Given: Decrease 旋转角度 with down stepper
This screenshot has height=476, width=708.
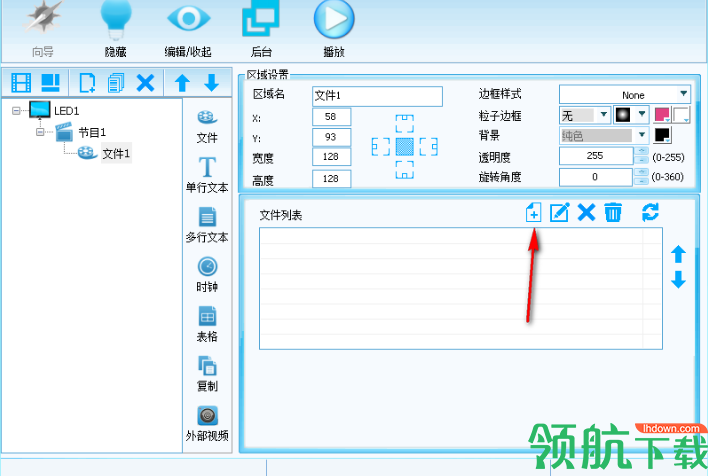Looking at the screenshot, I should point(641,181).
